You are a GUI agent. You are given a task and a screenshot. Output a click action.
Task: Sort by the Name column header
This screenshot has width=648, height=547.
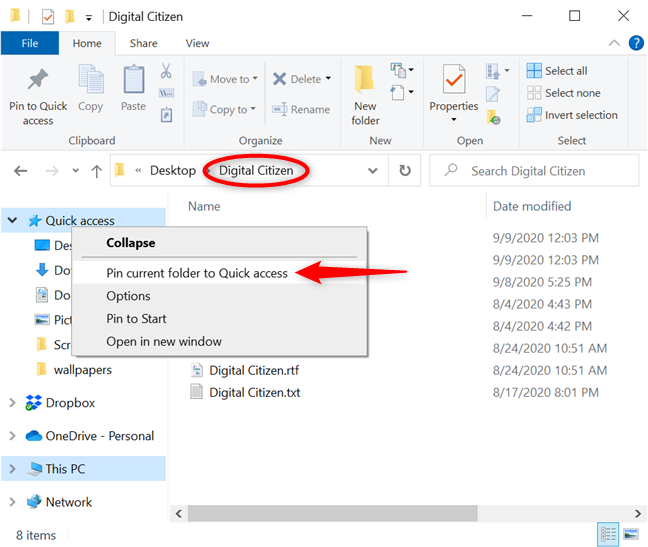coord(204,206)
